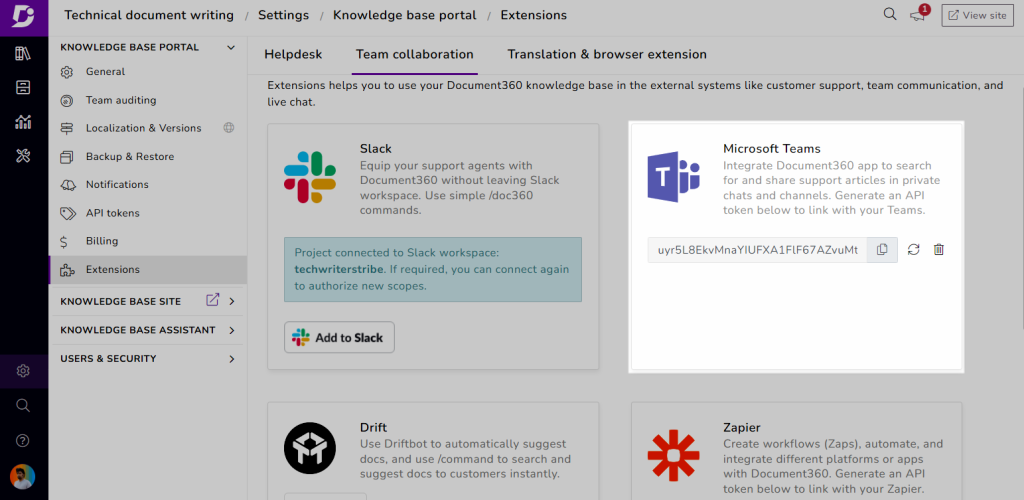1024x500 pixels.
Task: Click the Teams API token field
Action: [758, 250]
